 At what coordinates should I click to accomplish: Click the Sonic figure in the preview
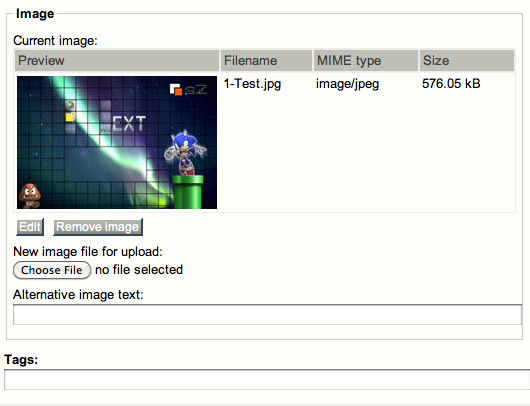coord(185,152)
